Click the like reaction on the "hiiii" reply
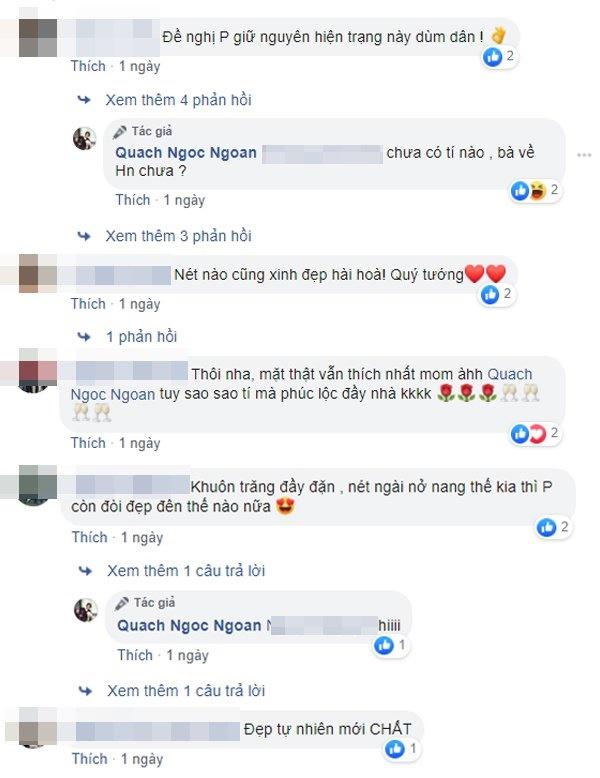600x778 pixels. 384,646
